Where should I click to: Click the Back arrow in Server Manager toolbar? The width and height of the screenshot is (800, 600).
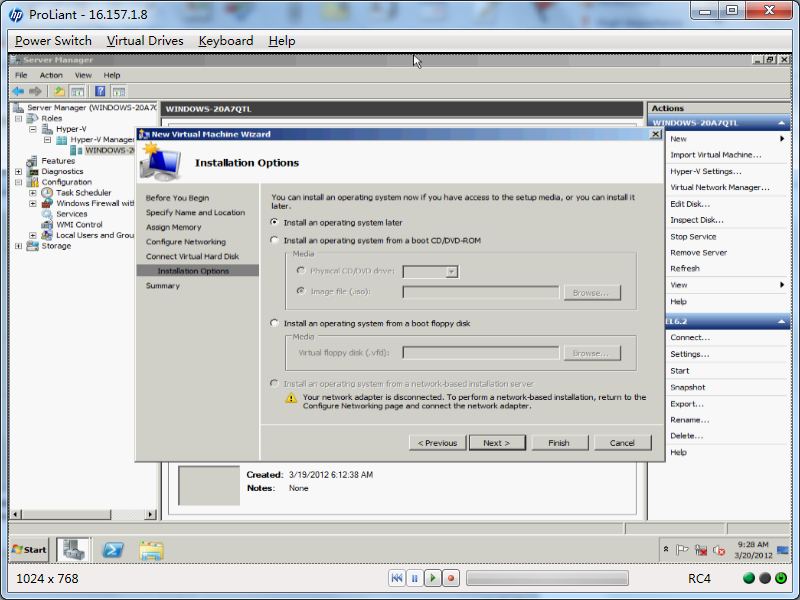click(18, 91)
